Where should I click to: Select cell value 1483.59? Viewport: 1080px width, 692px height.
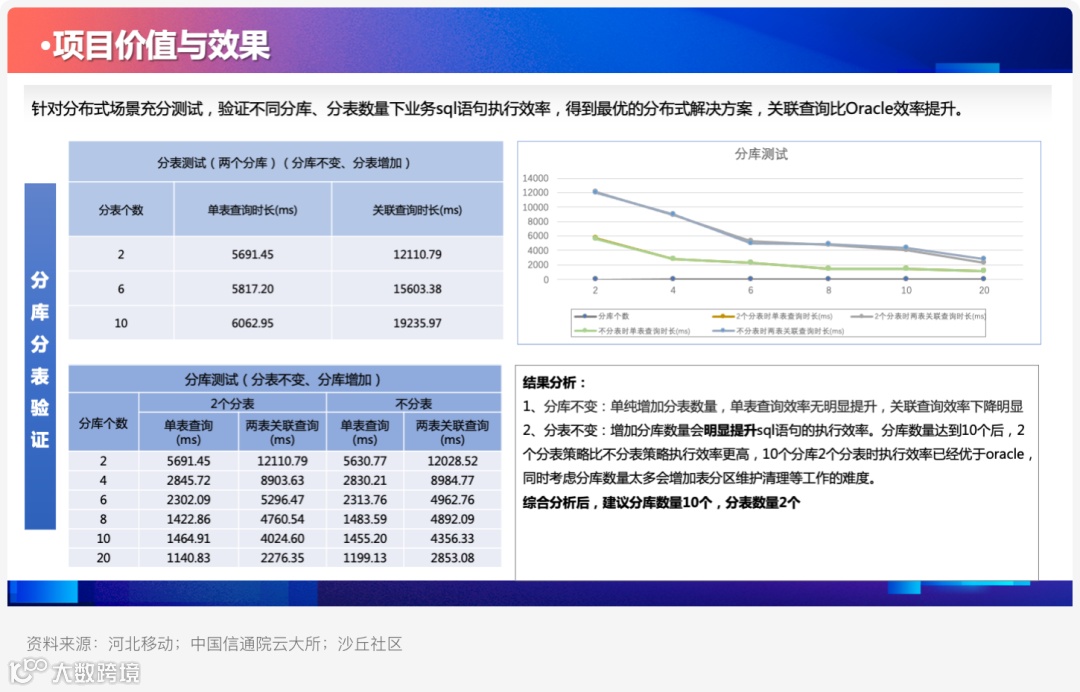pyautogui.click(x=365, y=519)
